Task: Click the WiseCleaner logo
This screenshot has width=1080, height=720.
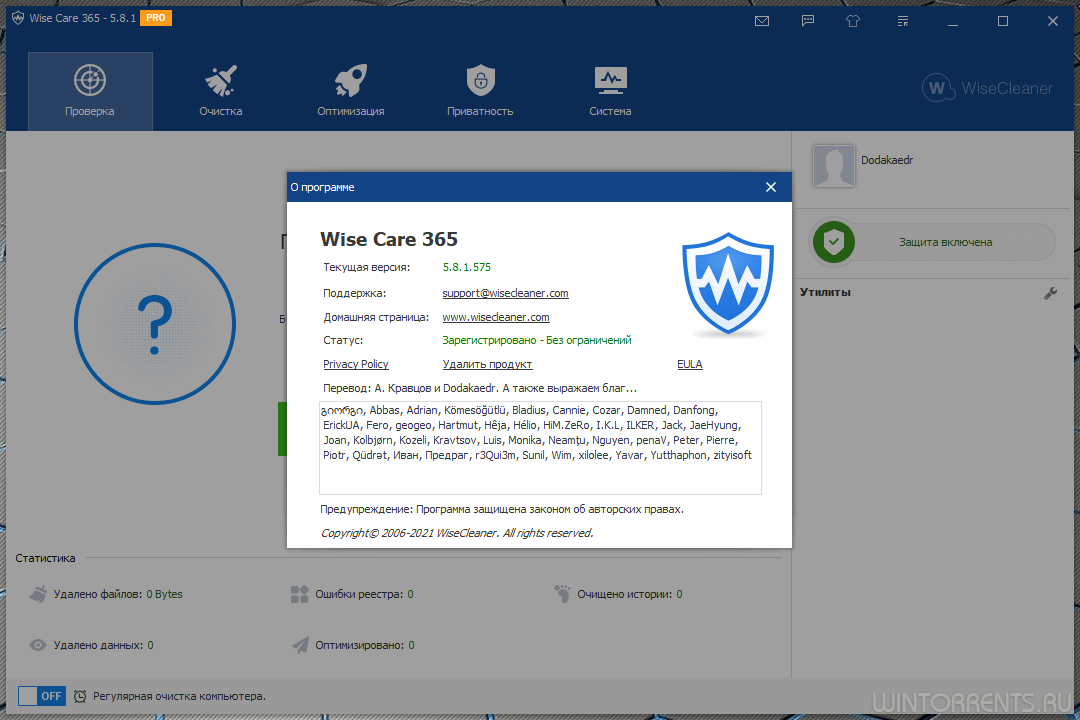Action: point(987,88)
